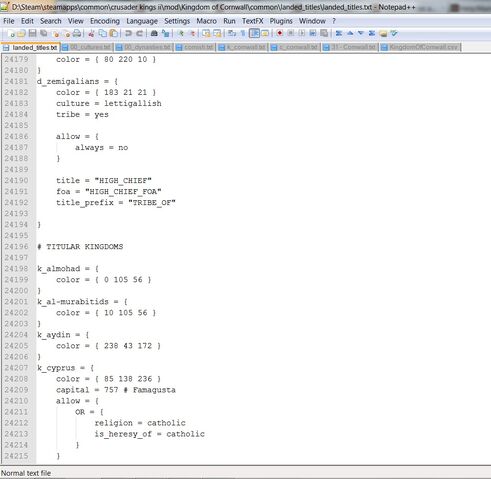
Task: Open the Plugins menu
Action: pos(281,21)
